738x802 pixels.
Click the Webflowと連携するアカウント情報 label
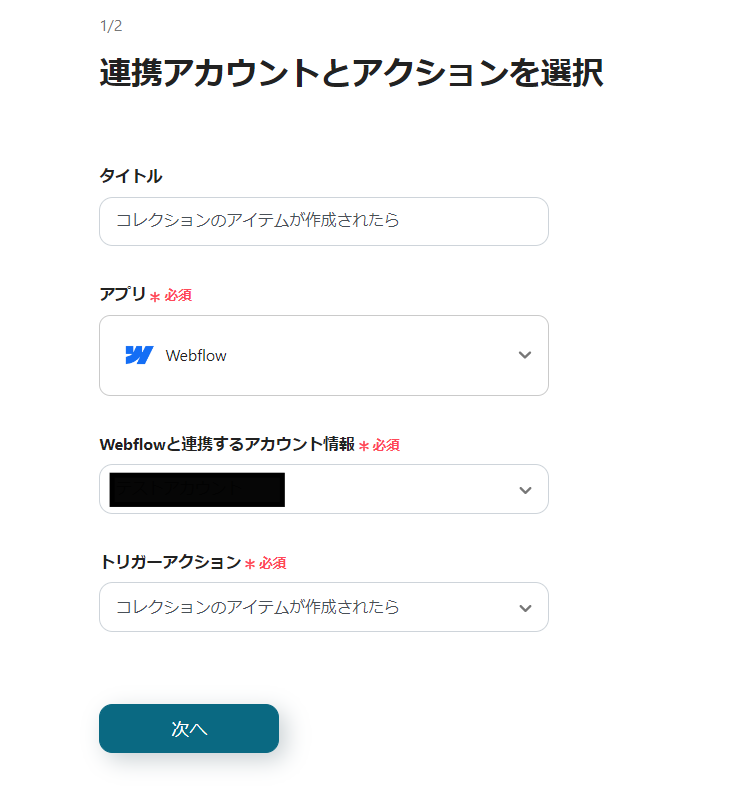230,445
